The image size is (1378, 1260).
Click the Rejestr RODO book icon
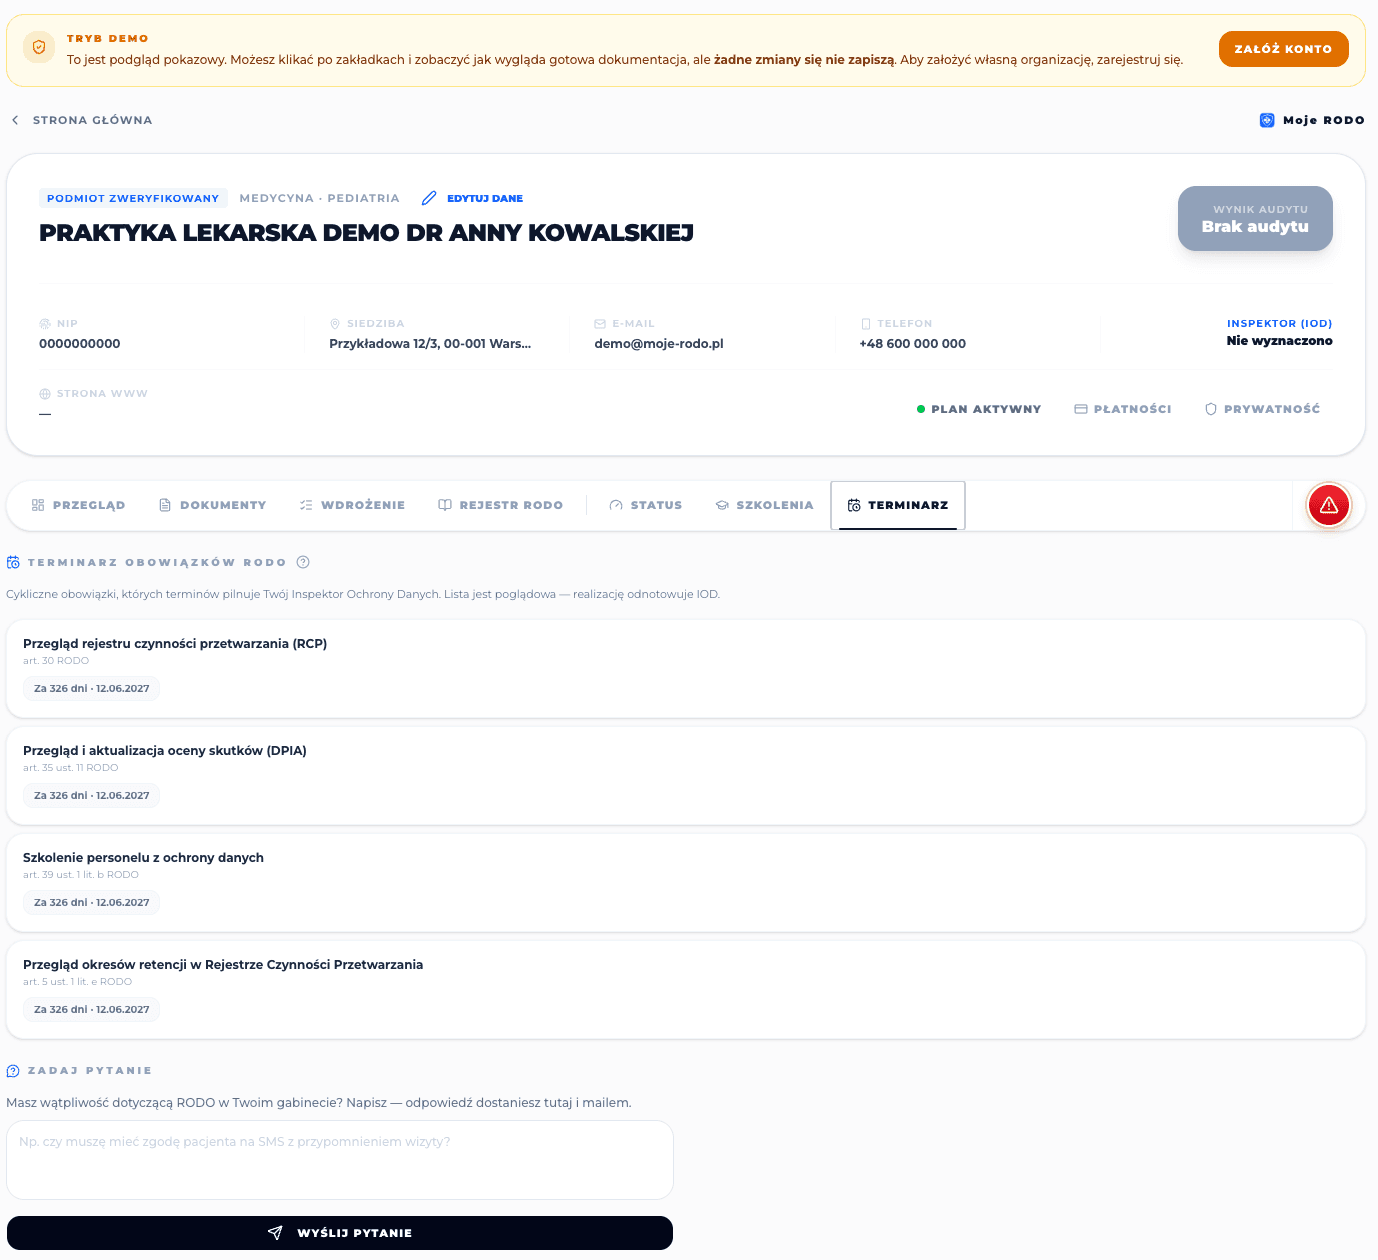pyautogui.click(x=445, y=505)
